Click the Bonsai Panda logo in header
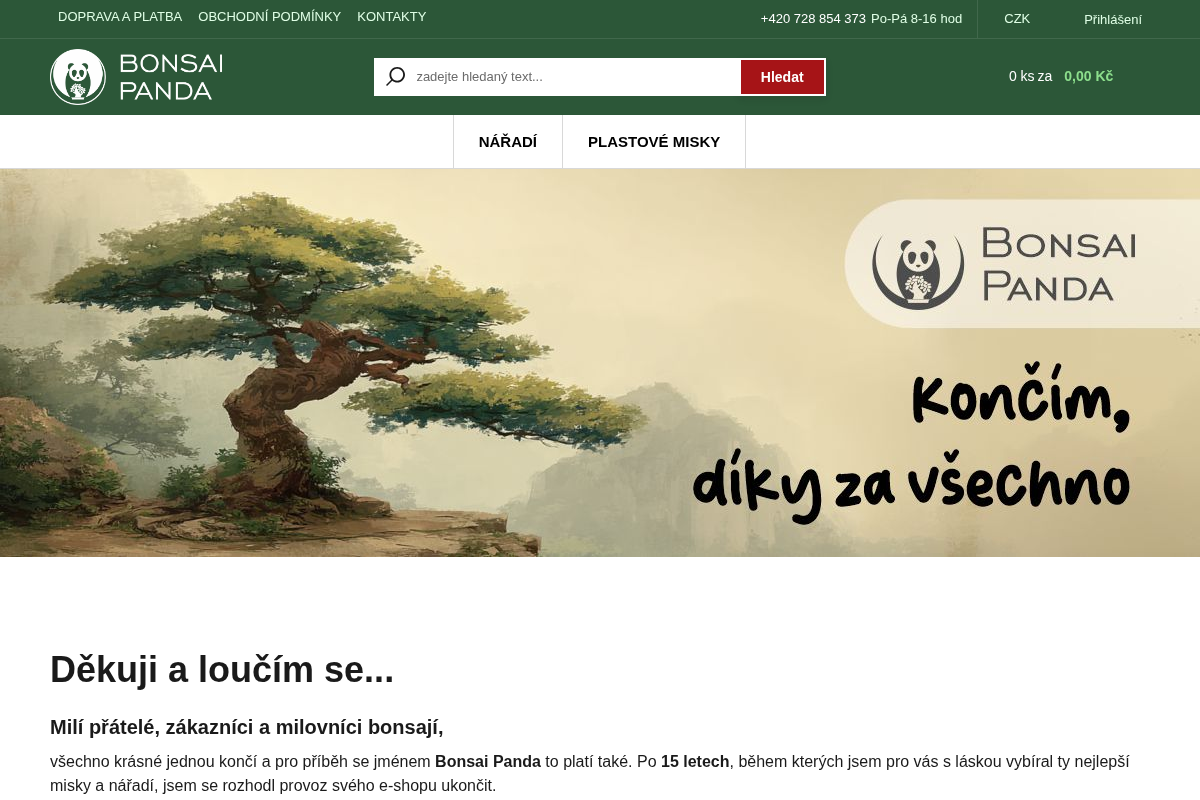 click(137, 77)
